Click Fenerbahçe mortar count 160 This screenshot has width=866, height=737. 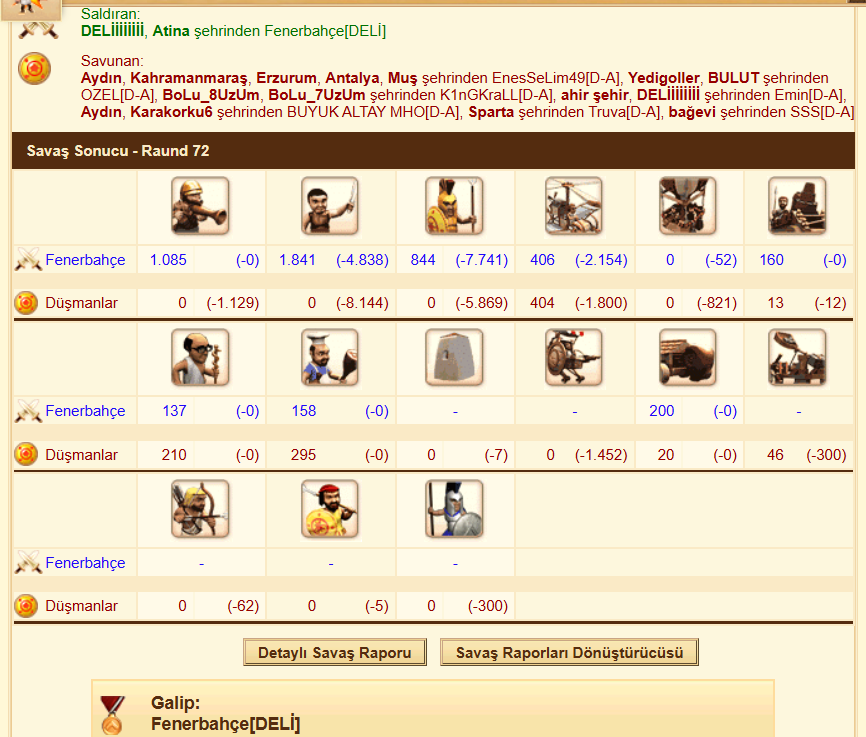click(772, 260)
